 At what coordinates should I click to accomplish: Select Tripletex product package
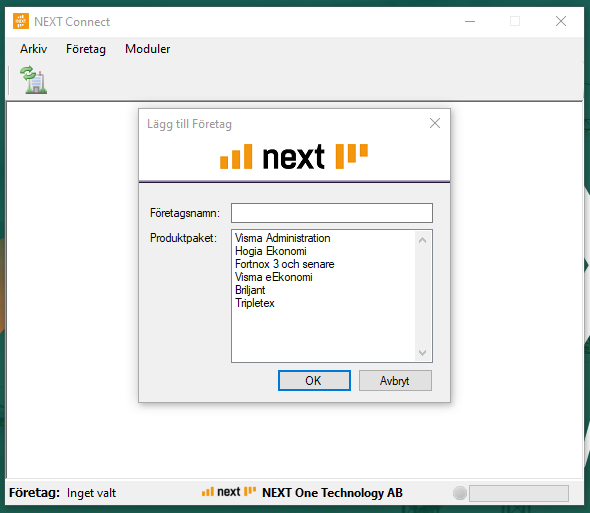pos(255,303)
